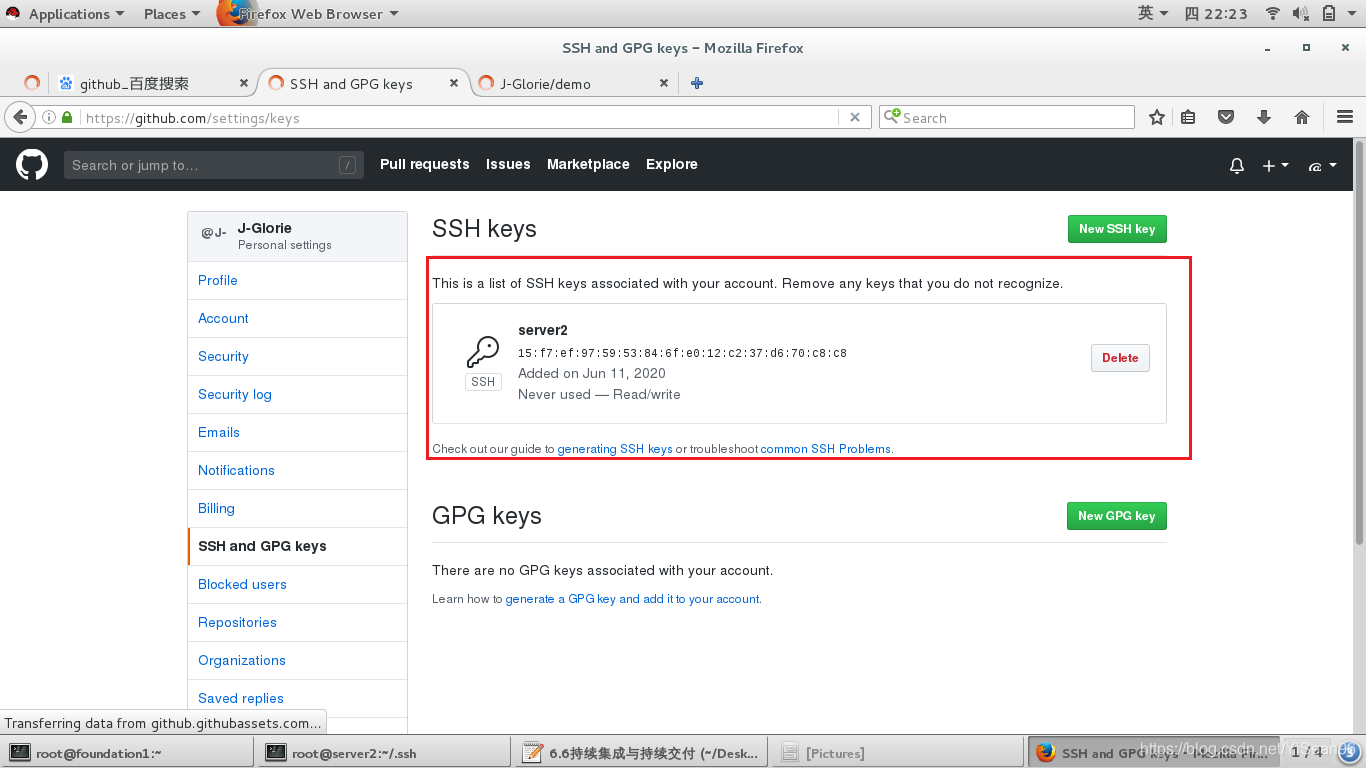Switch to Pictures window in taskbar
Viewport: 1366px width, 768px height.
pyautogui.click(x=896, y=753)
